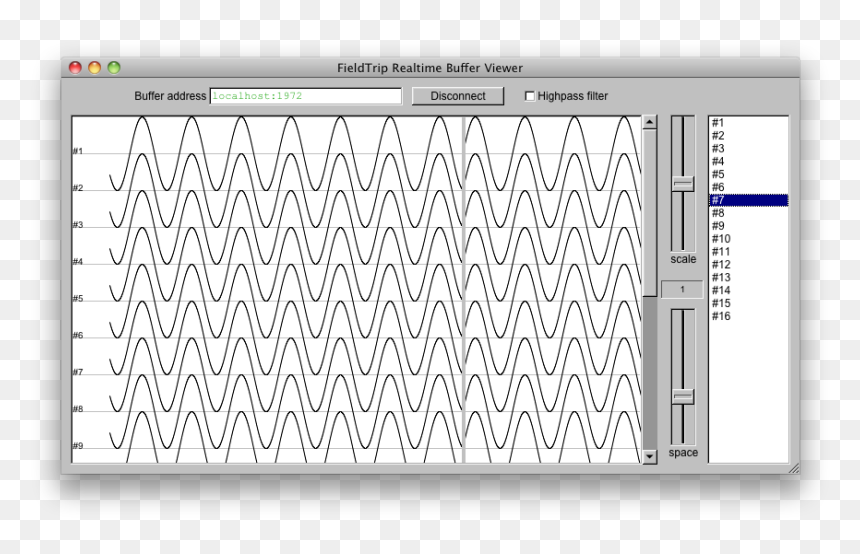Close the window with the red button

click(x=75, y=67)
